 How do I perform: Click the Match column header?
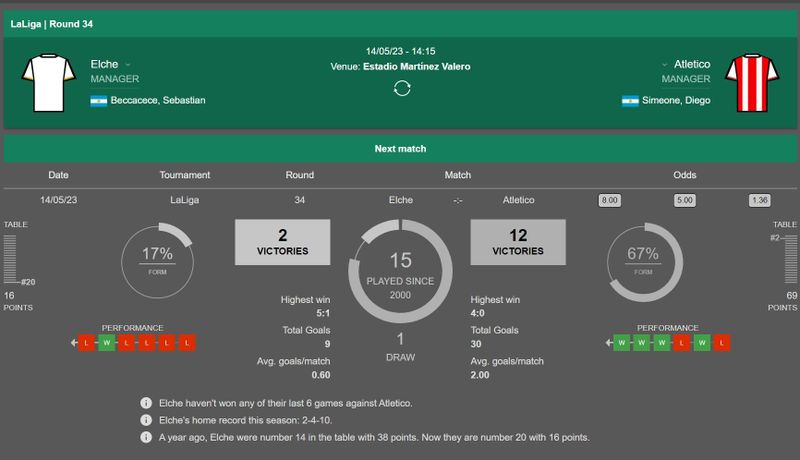(458, 175)
